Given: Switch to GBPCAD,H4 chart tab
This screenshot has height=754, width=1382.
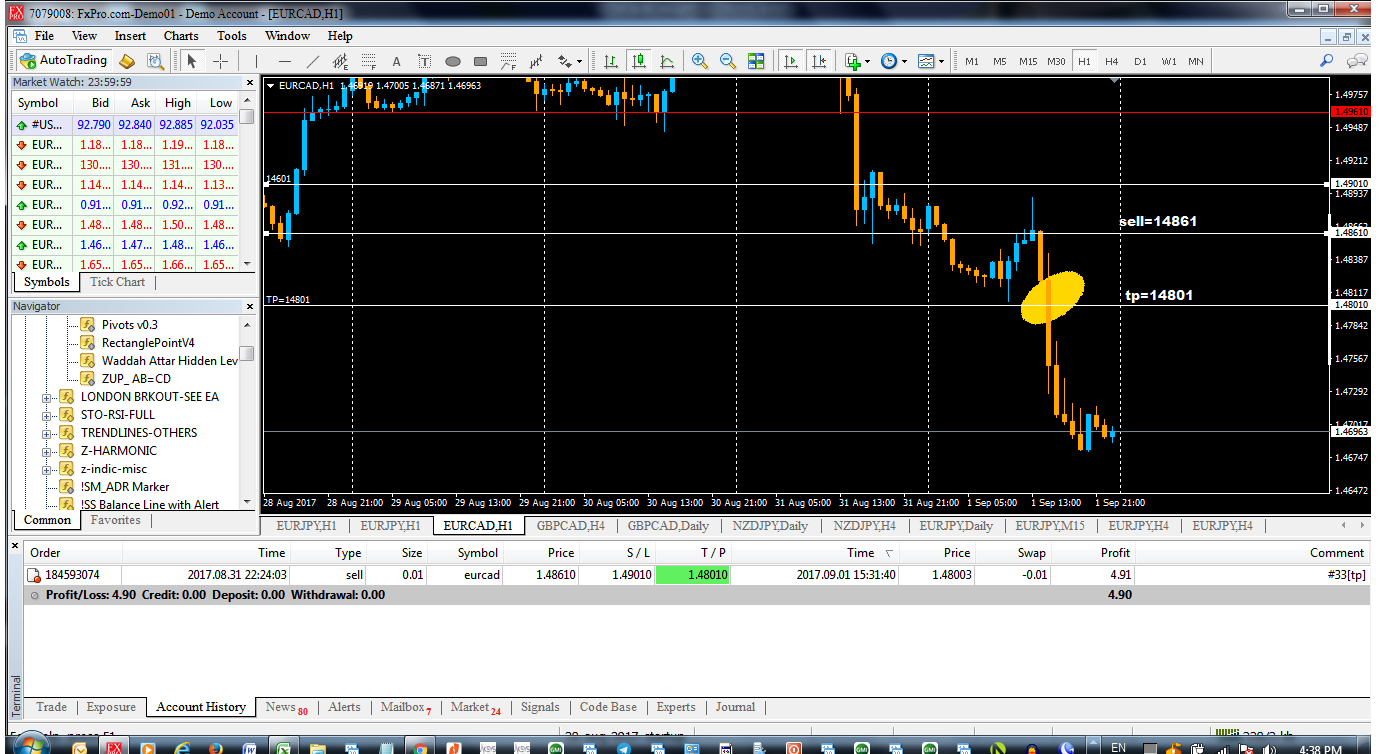Looking at the screenshot, I should tap(570, 525).
